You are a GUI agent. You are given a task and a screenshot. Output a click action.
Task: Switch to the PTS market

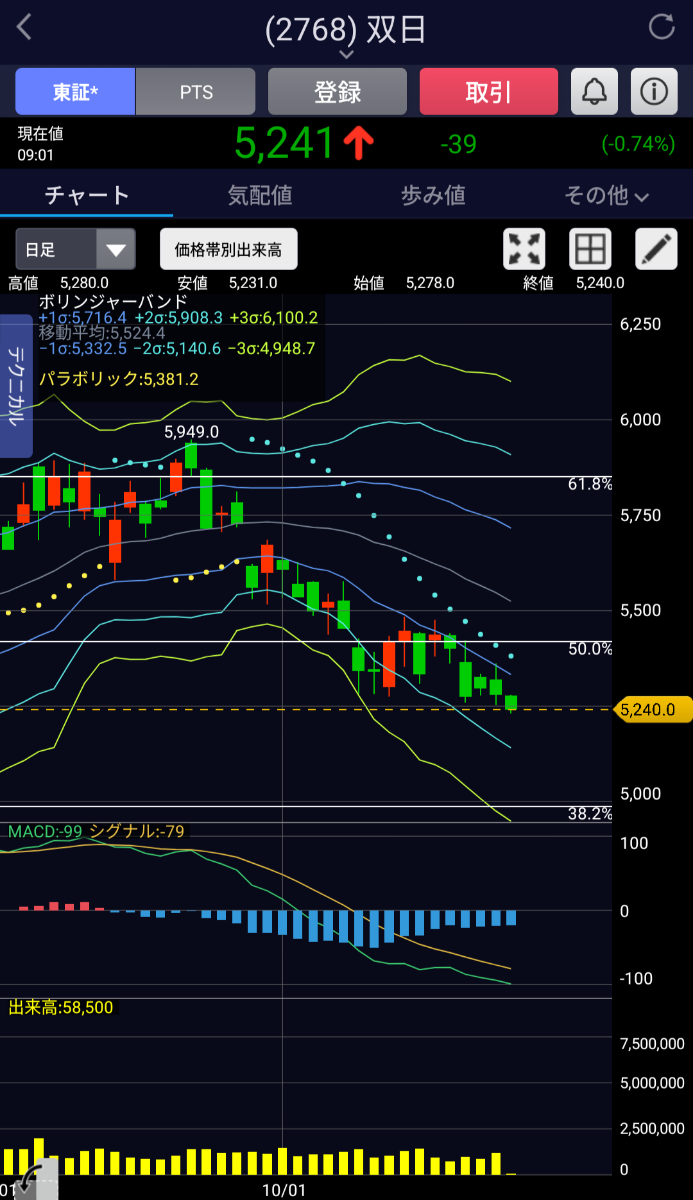[x=196, y=92]
